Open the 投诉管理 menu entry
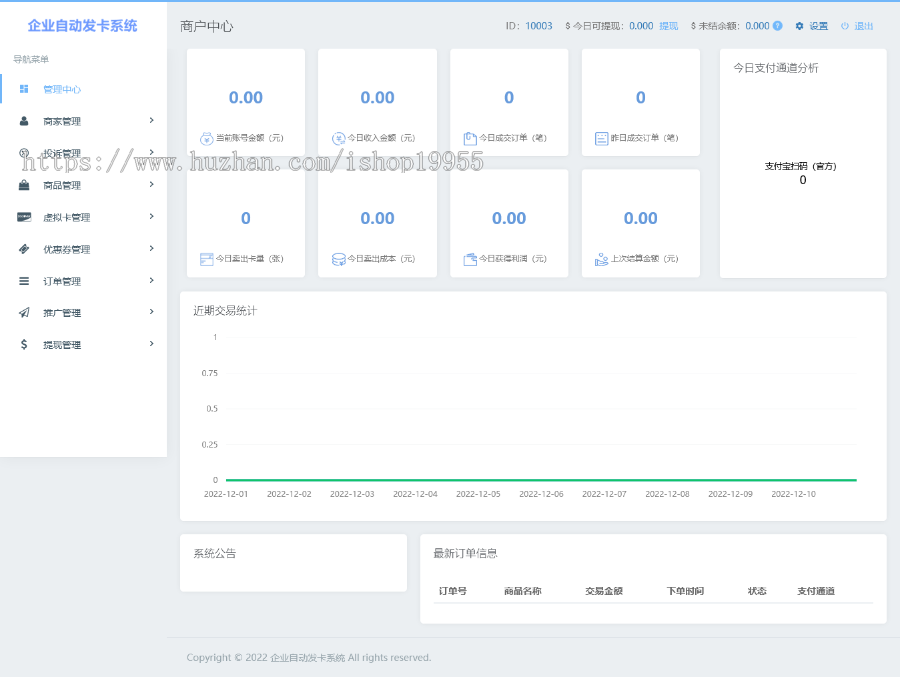Image resolution: width=900 pixels, height=677 pixels. tap(62, 153)
